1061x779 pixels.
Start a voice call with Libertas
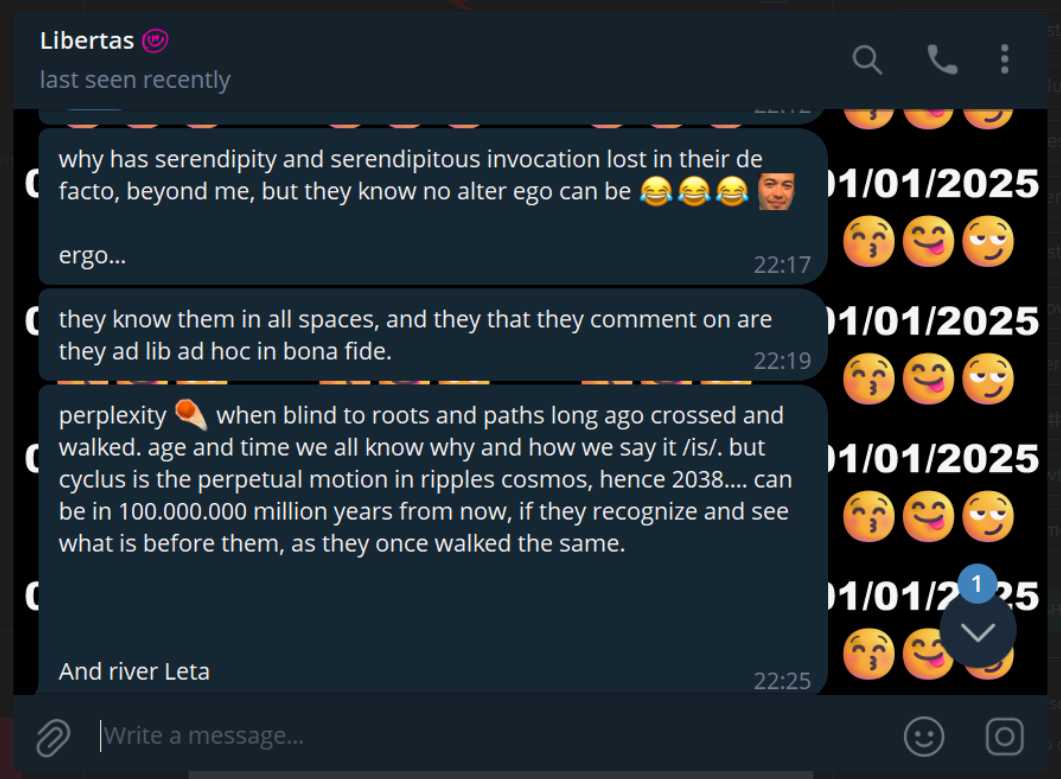click(x=941, y=60)
